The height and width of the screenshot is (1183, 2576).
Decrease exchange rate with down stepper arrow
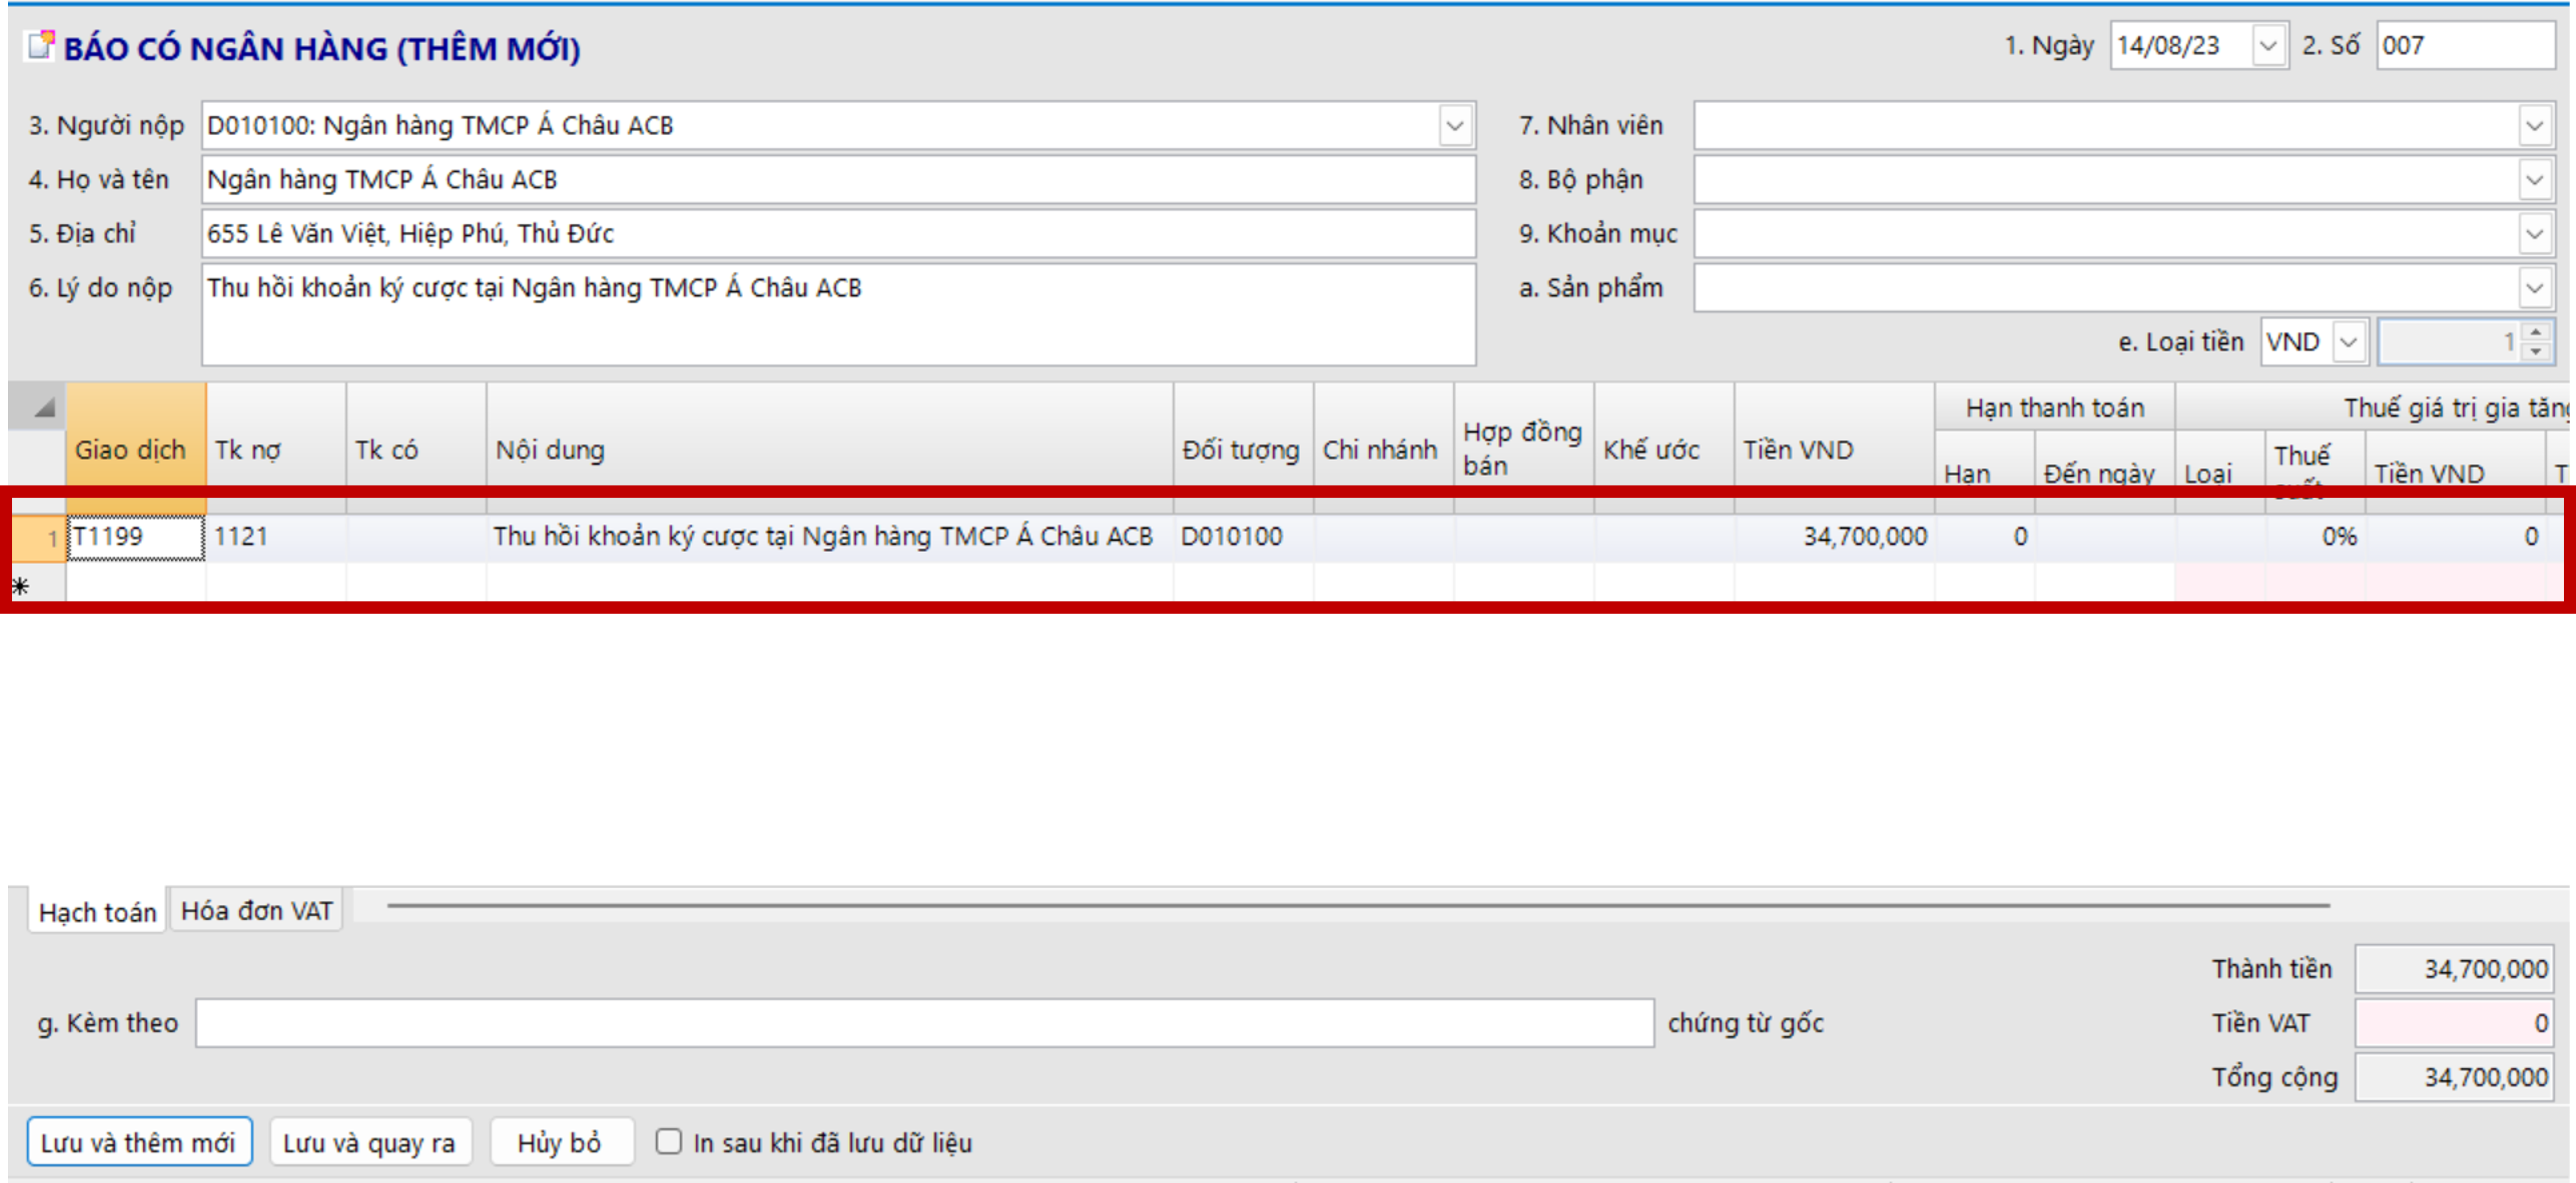(x=2535, y=352)
